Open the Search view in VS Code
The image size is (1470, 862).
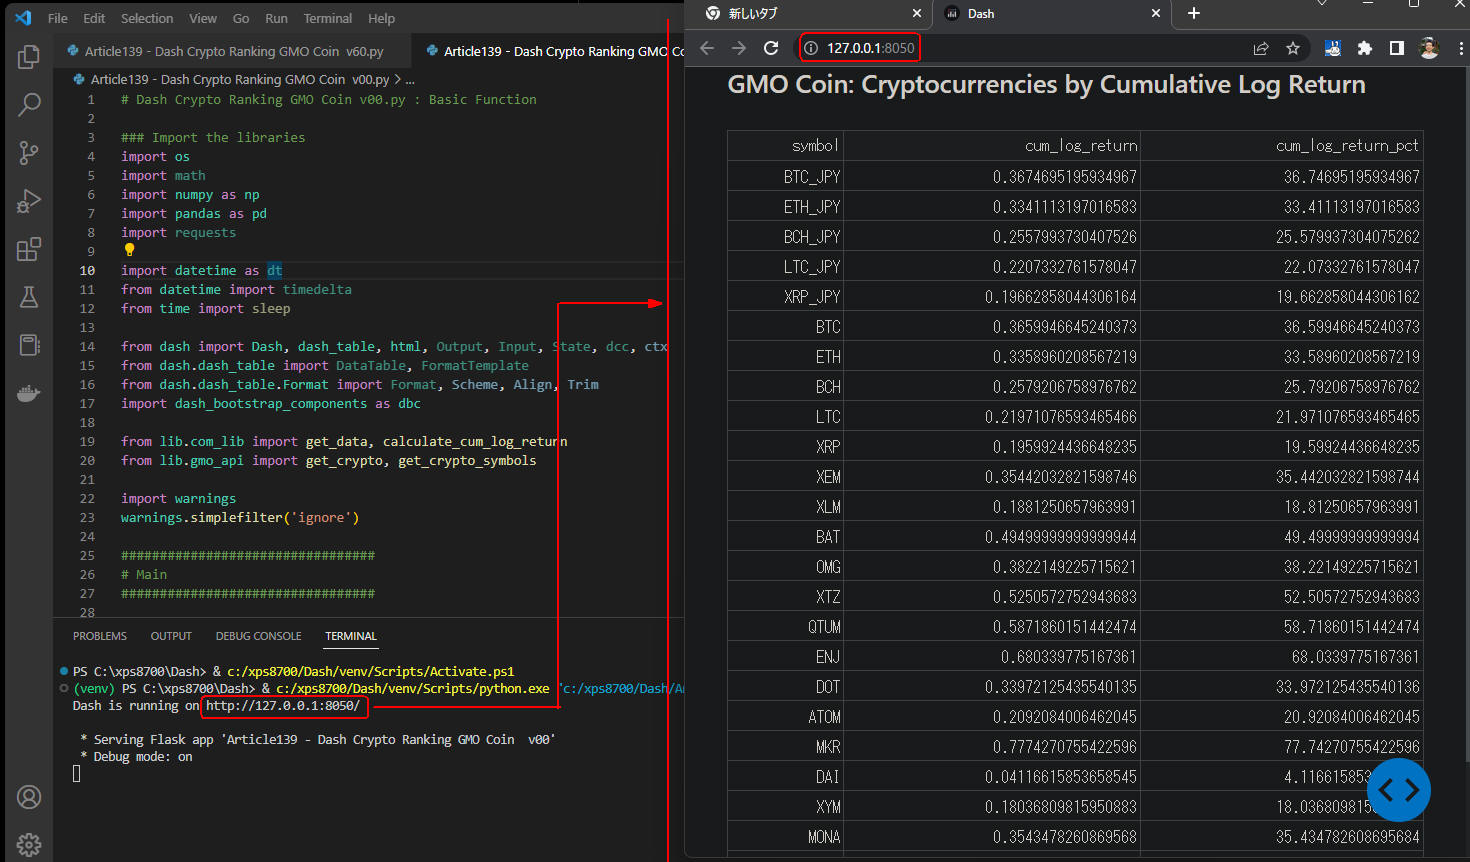point(29,104)
